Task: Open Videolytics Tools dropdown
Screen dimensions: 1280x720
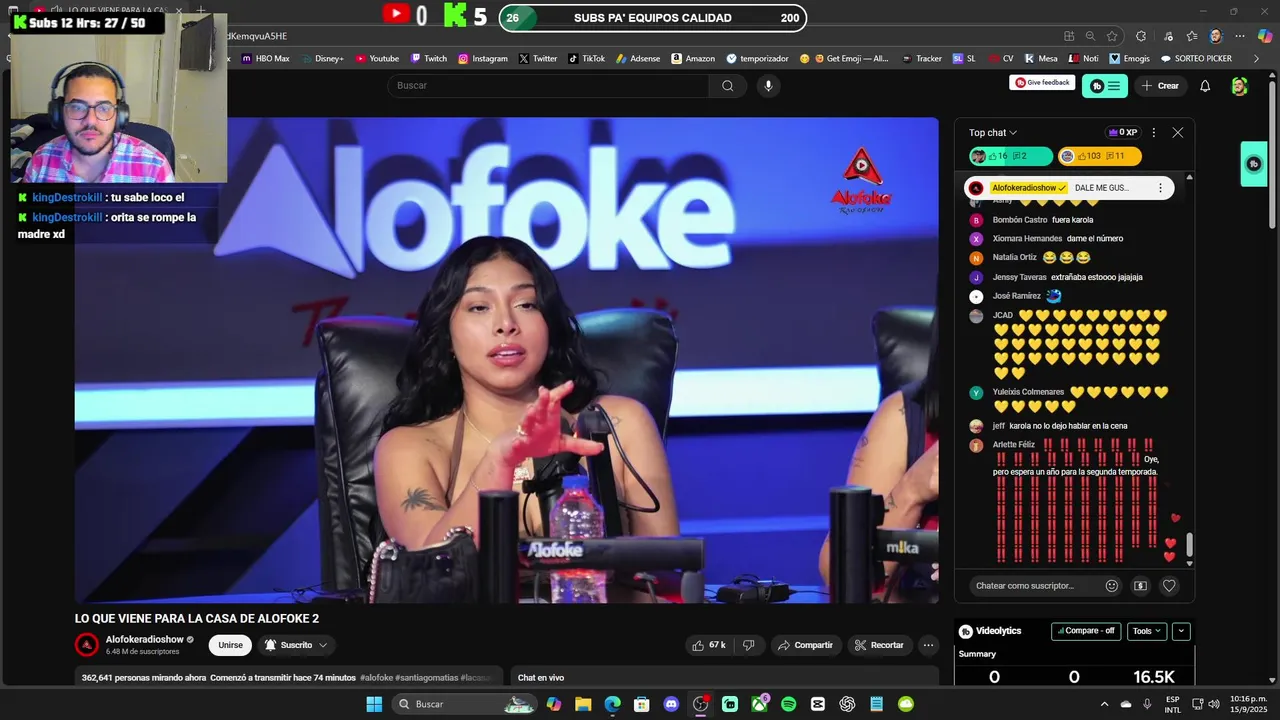Action: pos(1147,631)
